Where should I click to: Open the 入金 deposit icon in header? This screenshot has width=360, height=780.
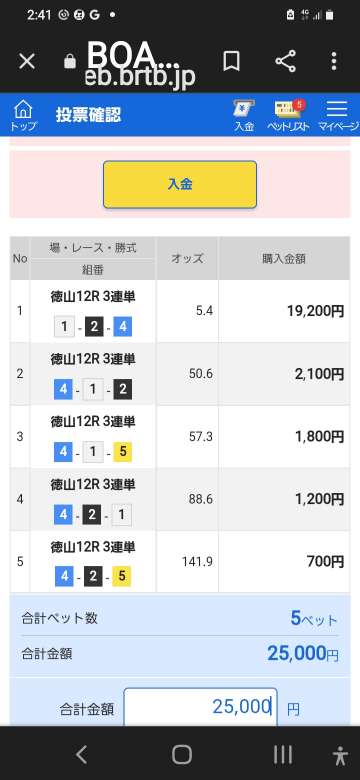[244, 115]
